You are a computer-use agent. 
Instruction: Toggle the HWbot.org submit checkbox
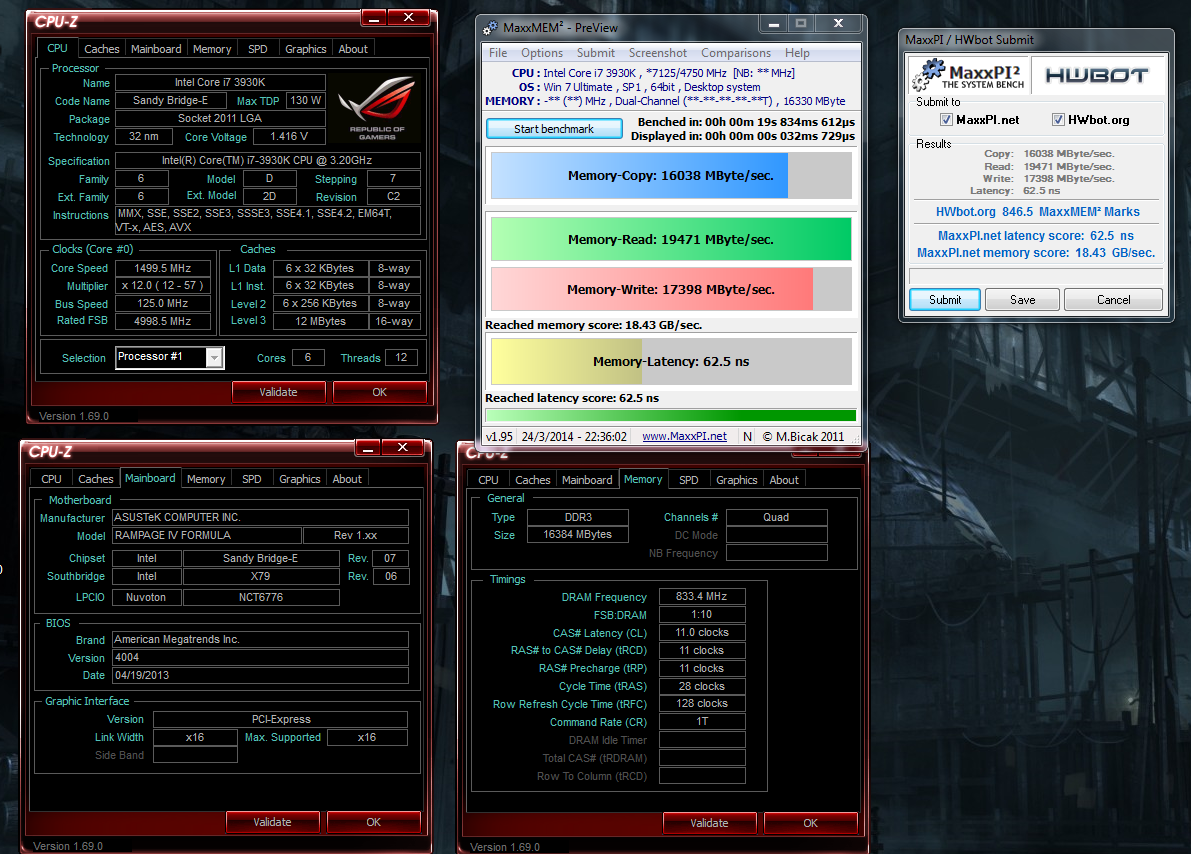coord(1057,119)
